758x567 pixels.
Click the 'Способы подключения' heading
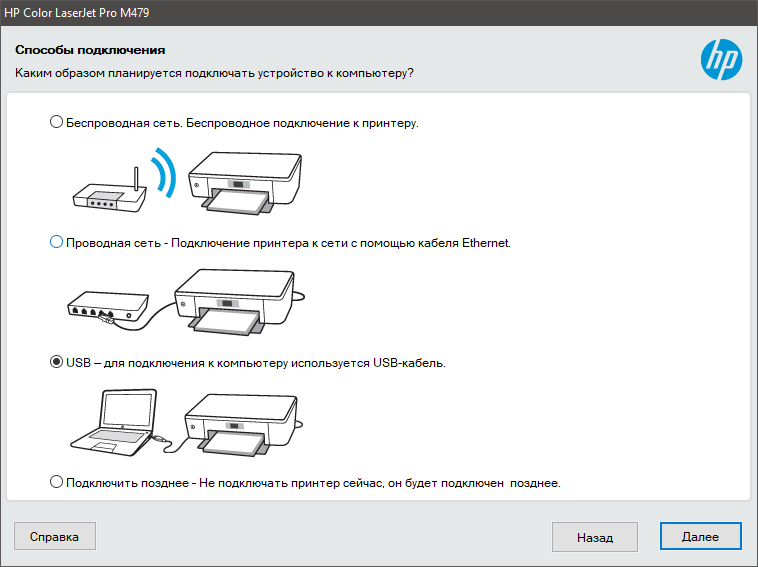[90, 50]
